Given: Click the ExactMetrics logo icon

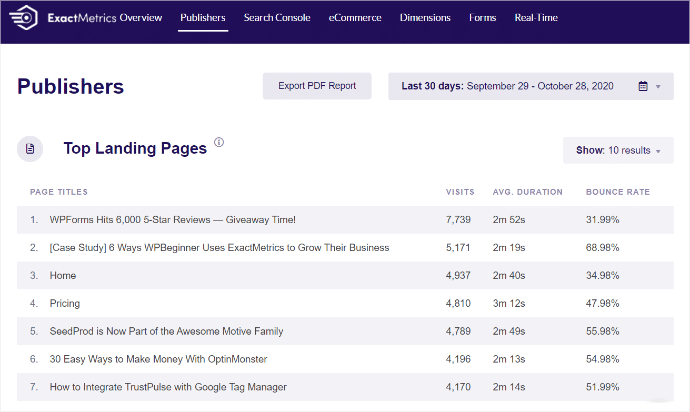Looking at the screenshot, I should coord(24,18).
